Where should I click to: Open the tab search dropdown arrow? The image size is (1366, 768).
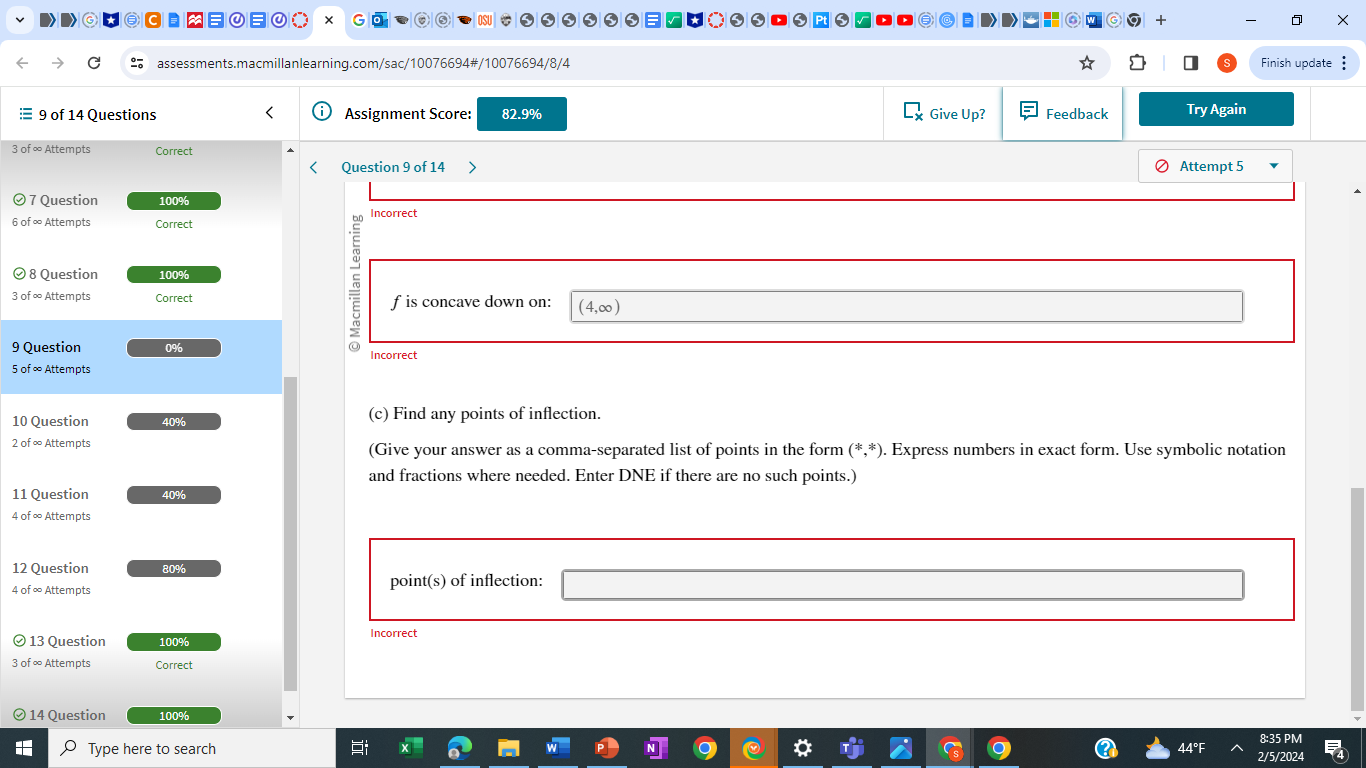[x=18, y=20]
